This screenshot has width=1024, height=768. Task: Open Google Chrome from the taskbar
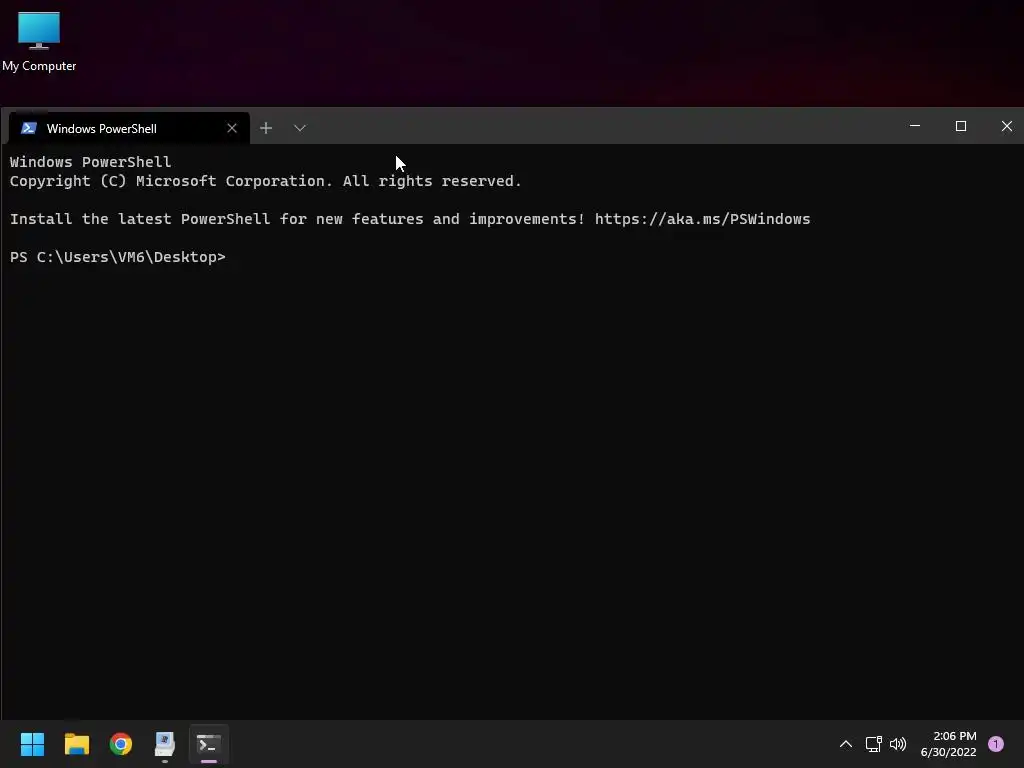121,744
